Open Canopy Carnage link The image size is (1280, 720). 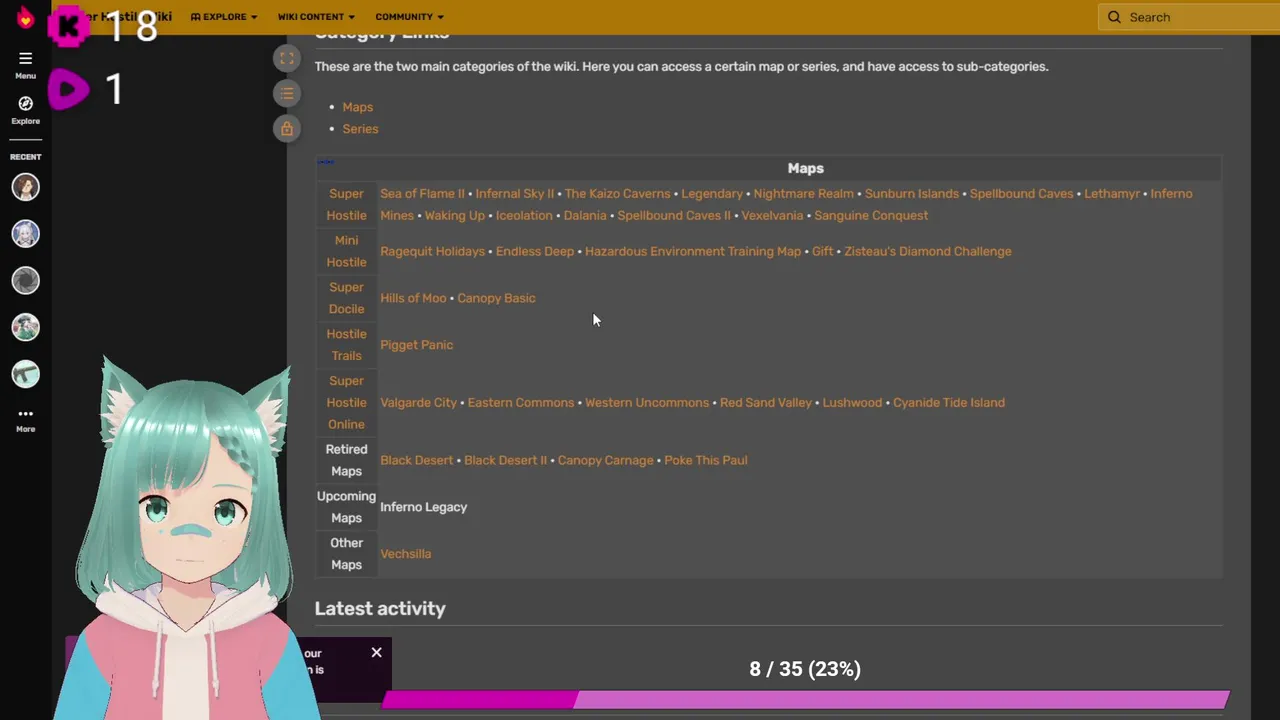(605, 461)
